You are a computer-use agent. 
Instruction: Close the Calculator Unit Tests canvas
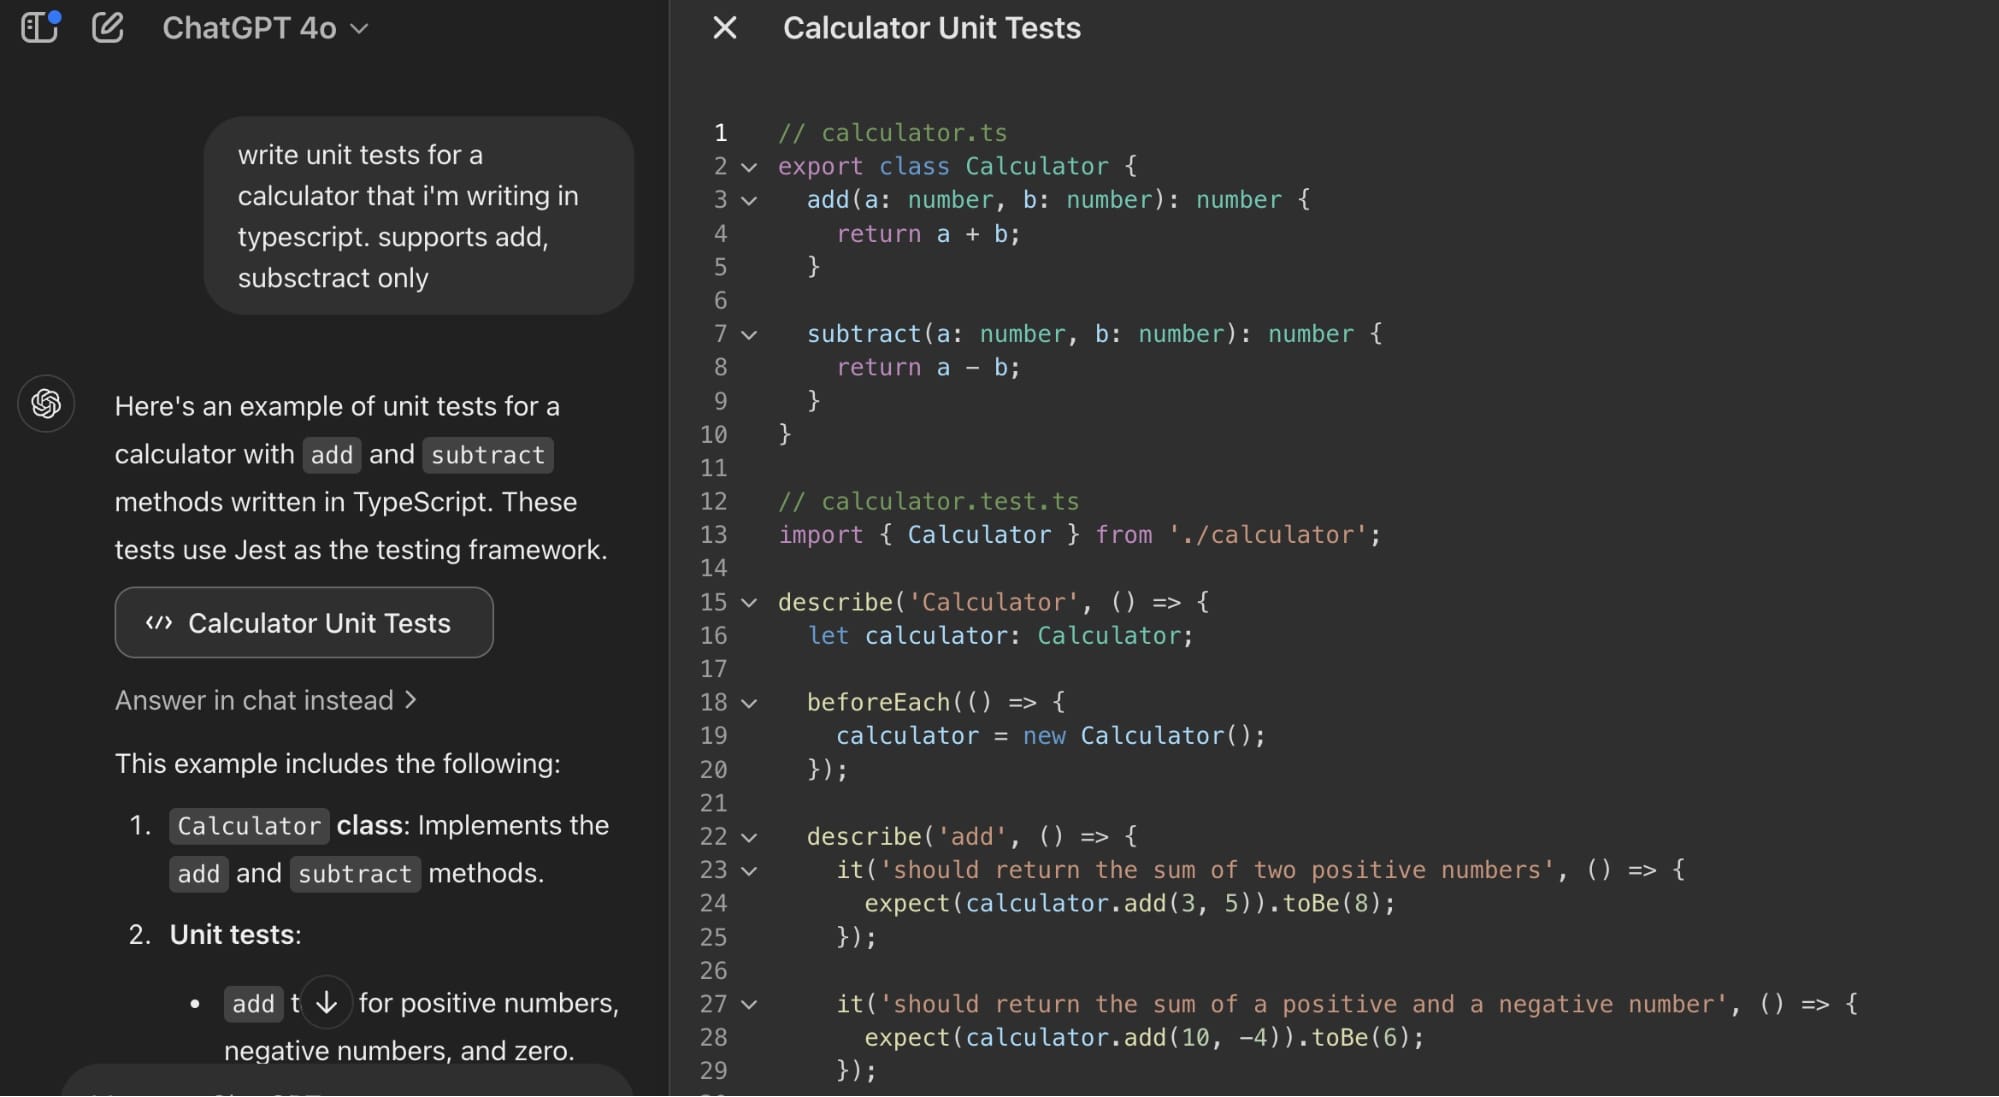725,28
